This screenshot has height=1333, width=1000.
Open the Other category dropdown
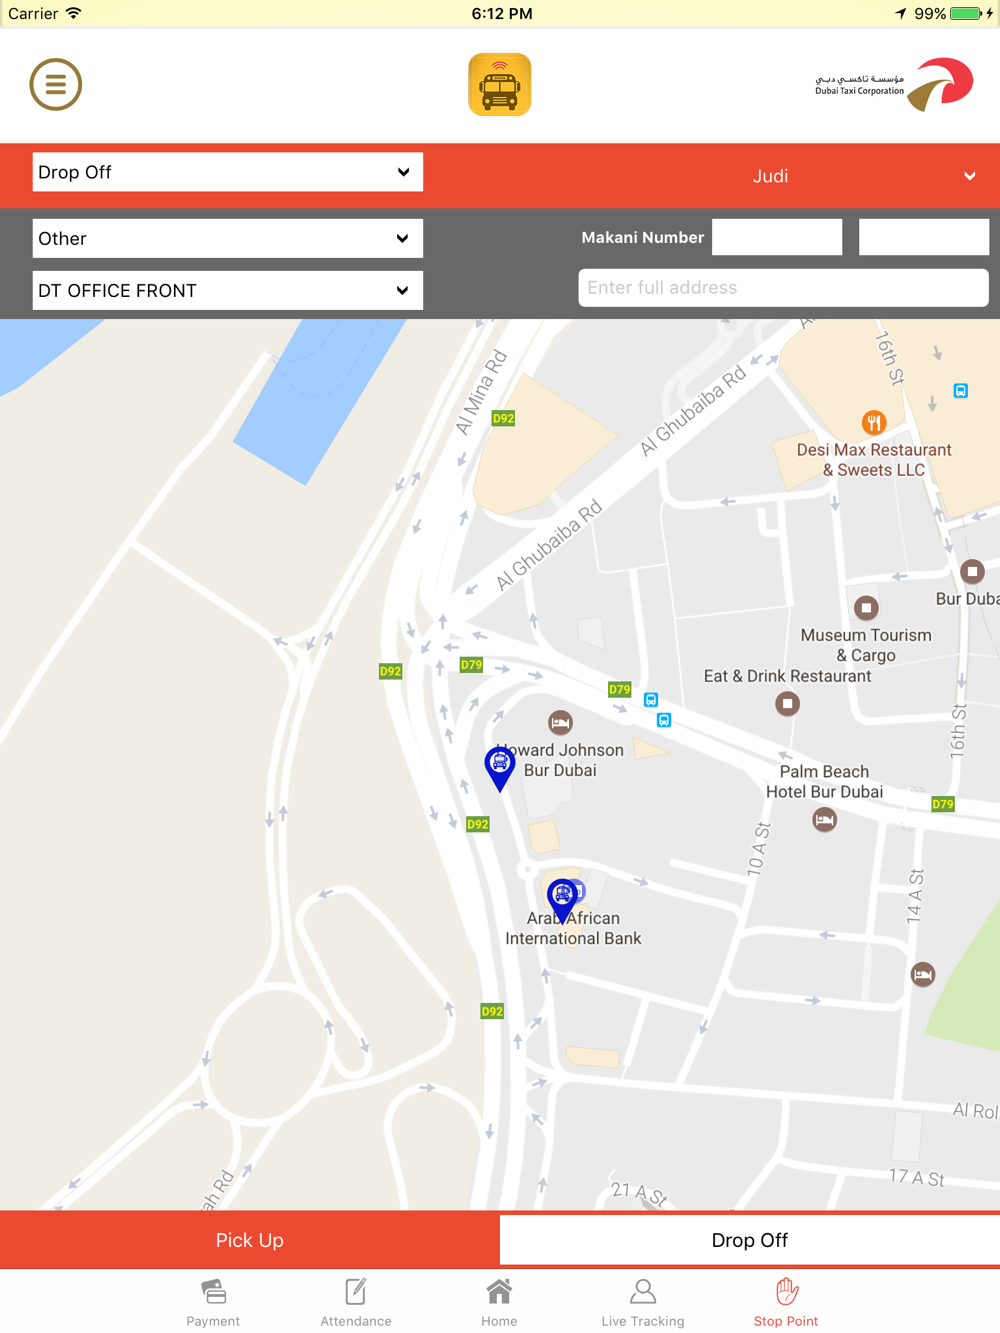(228, 238)
